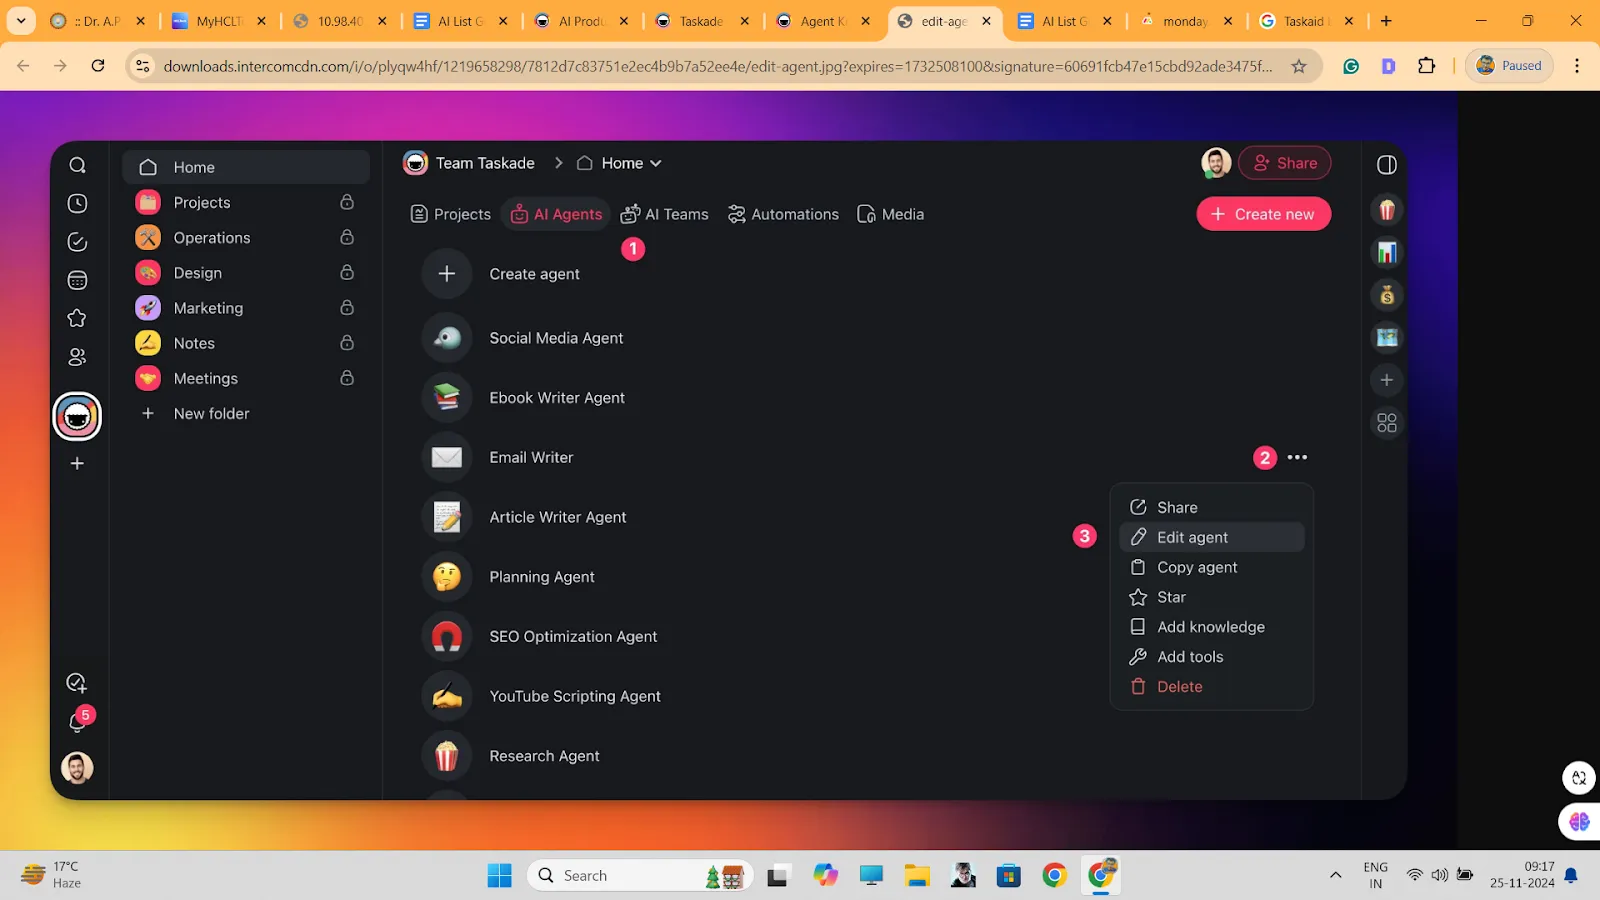Choose Add tools in the context menu

(1212, 657)
